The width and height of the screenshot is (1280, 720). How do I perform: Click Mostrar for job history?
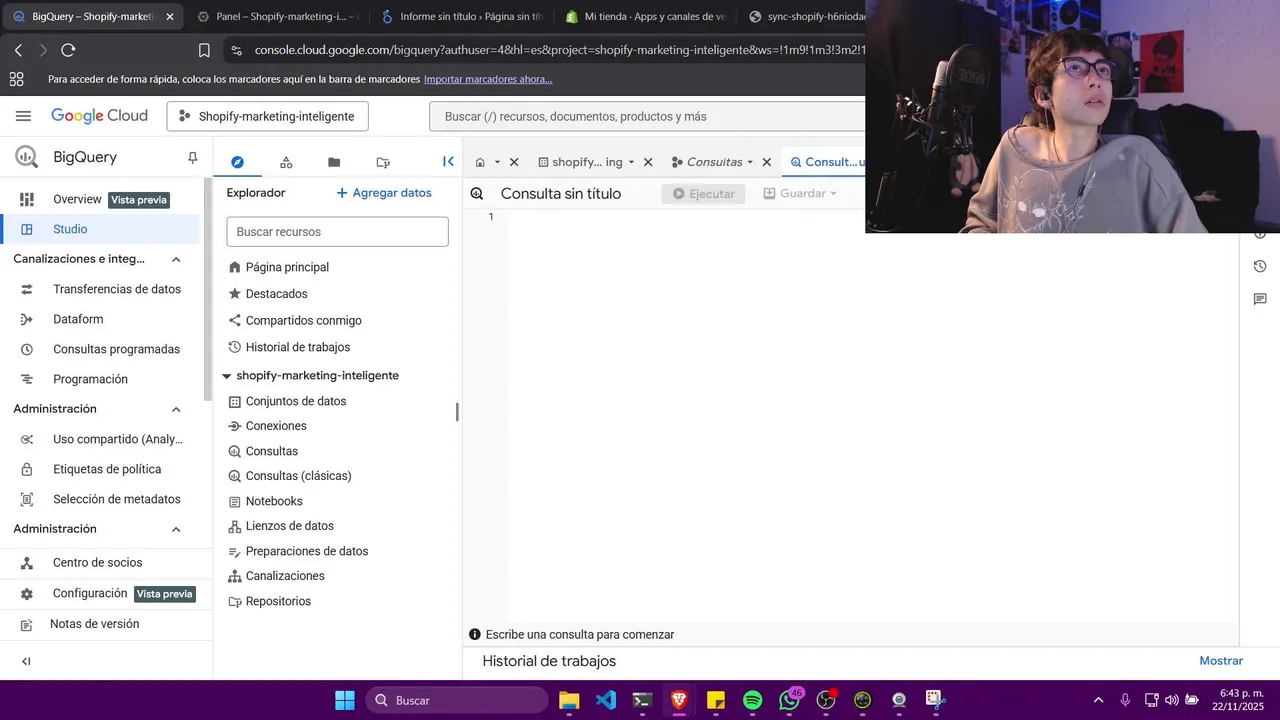[1221, 661]
